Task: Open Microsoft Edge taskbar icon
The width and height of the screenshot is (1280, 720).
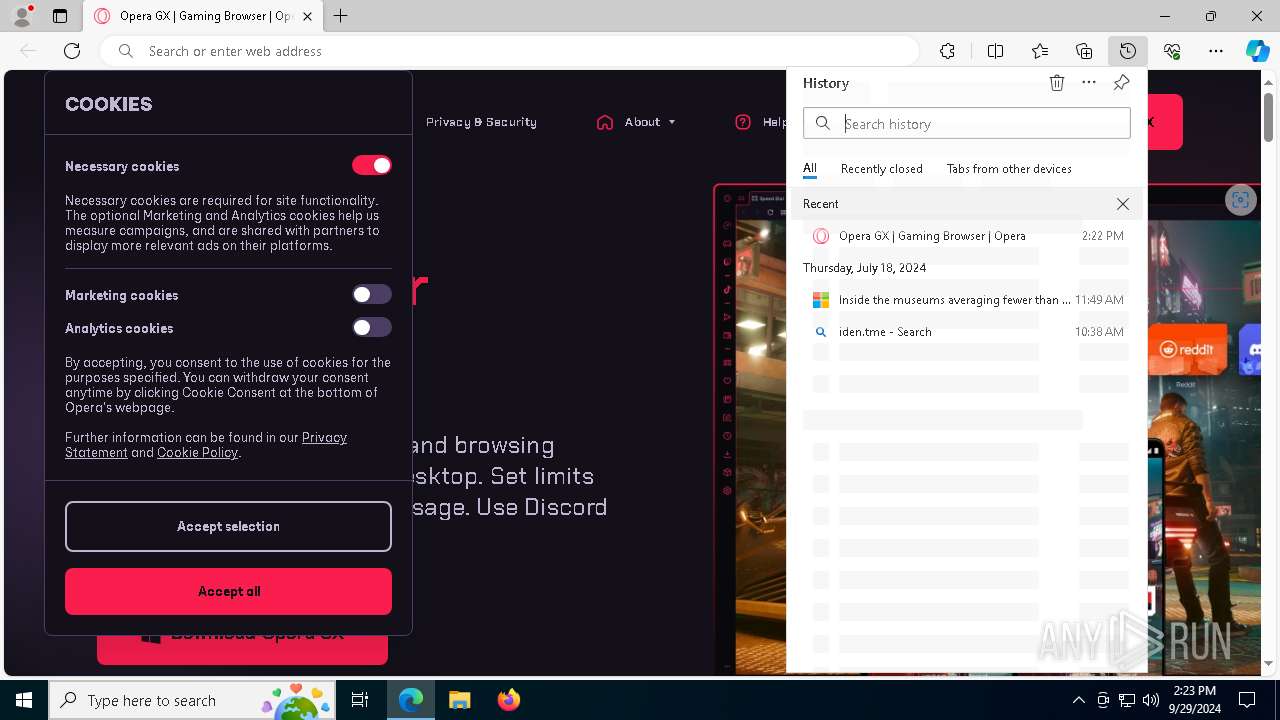Action: tap(411, 700)
